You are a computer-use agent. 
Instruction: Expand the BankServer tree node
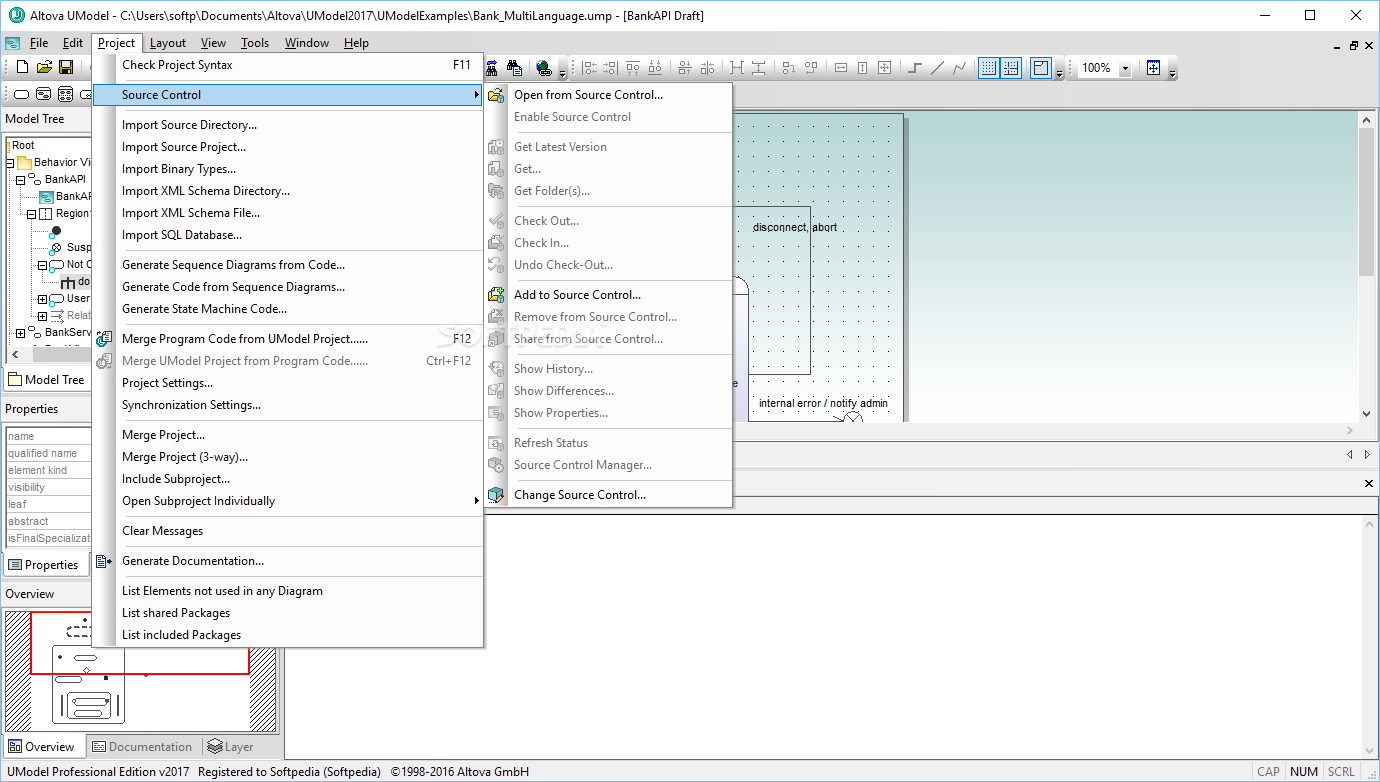pos(20,333)
